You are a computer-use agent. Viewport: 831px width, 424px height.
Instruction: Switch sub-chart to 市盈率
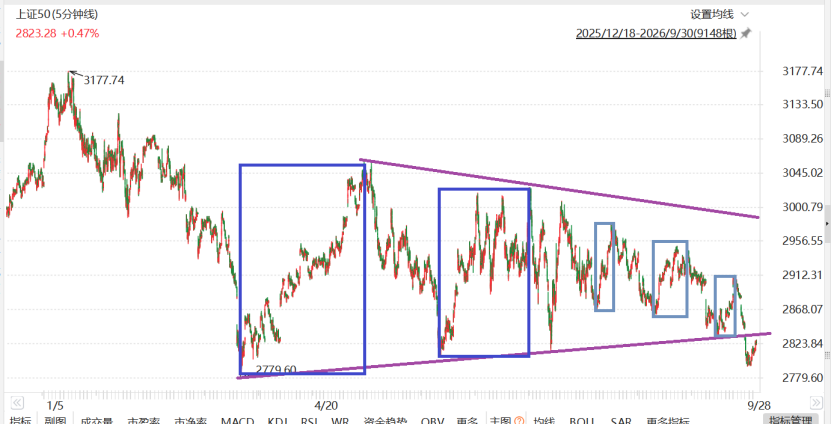point(144,421)
